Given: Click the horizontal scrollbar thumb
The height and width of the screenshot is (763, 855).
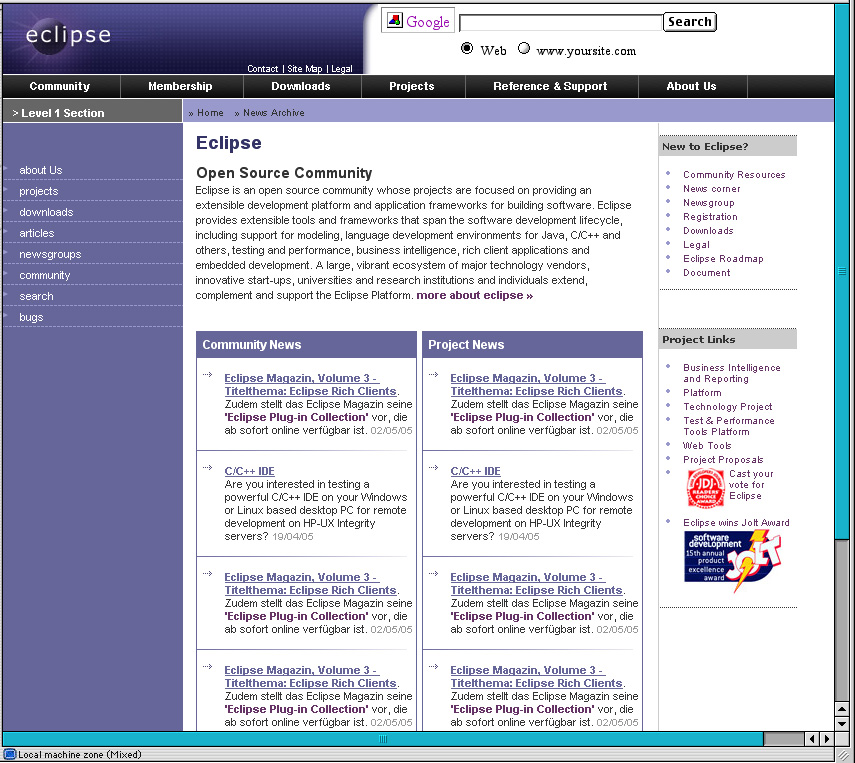Looking at the screenshot, I should pyautogui.click(x=383, y=739).
